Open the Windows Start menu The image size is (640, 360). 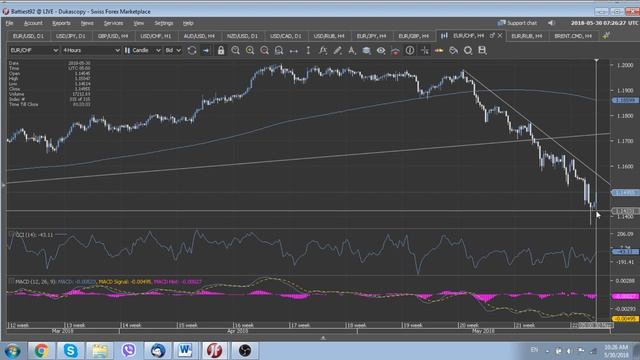click(x=12, y=351)
